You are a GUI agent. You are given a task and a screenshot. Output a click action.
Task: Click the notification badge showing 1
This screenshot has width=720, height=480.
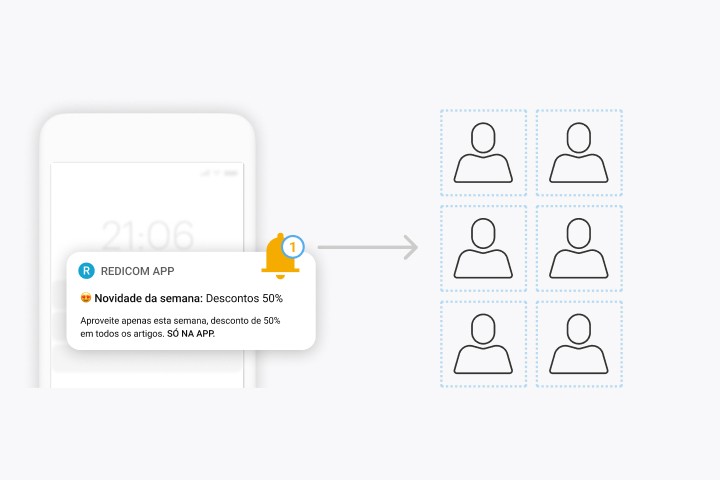[x=292, y=247]
